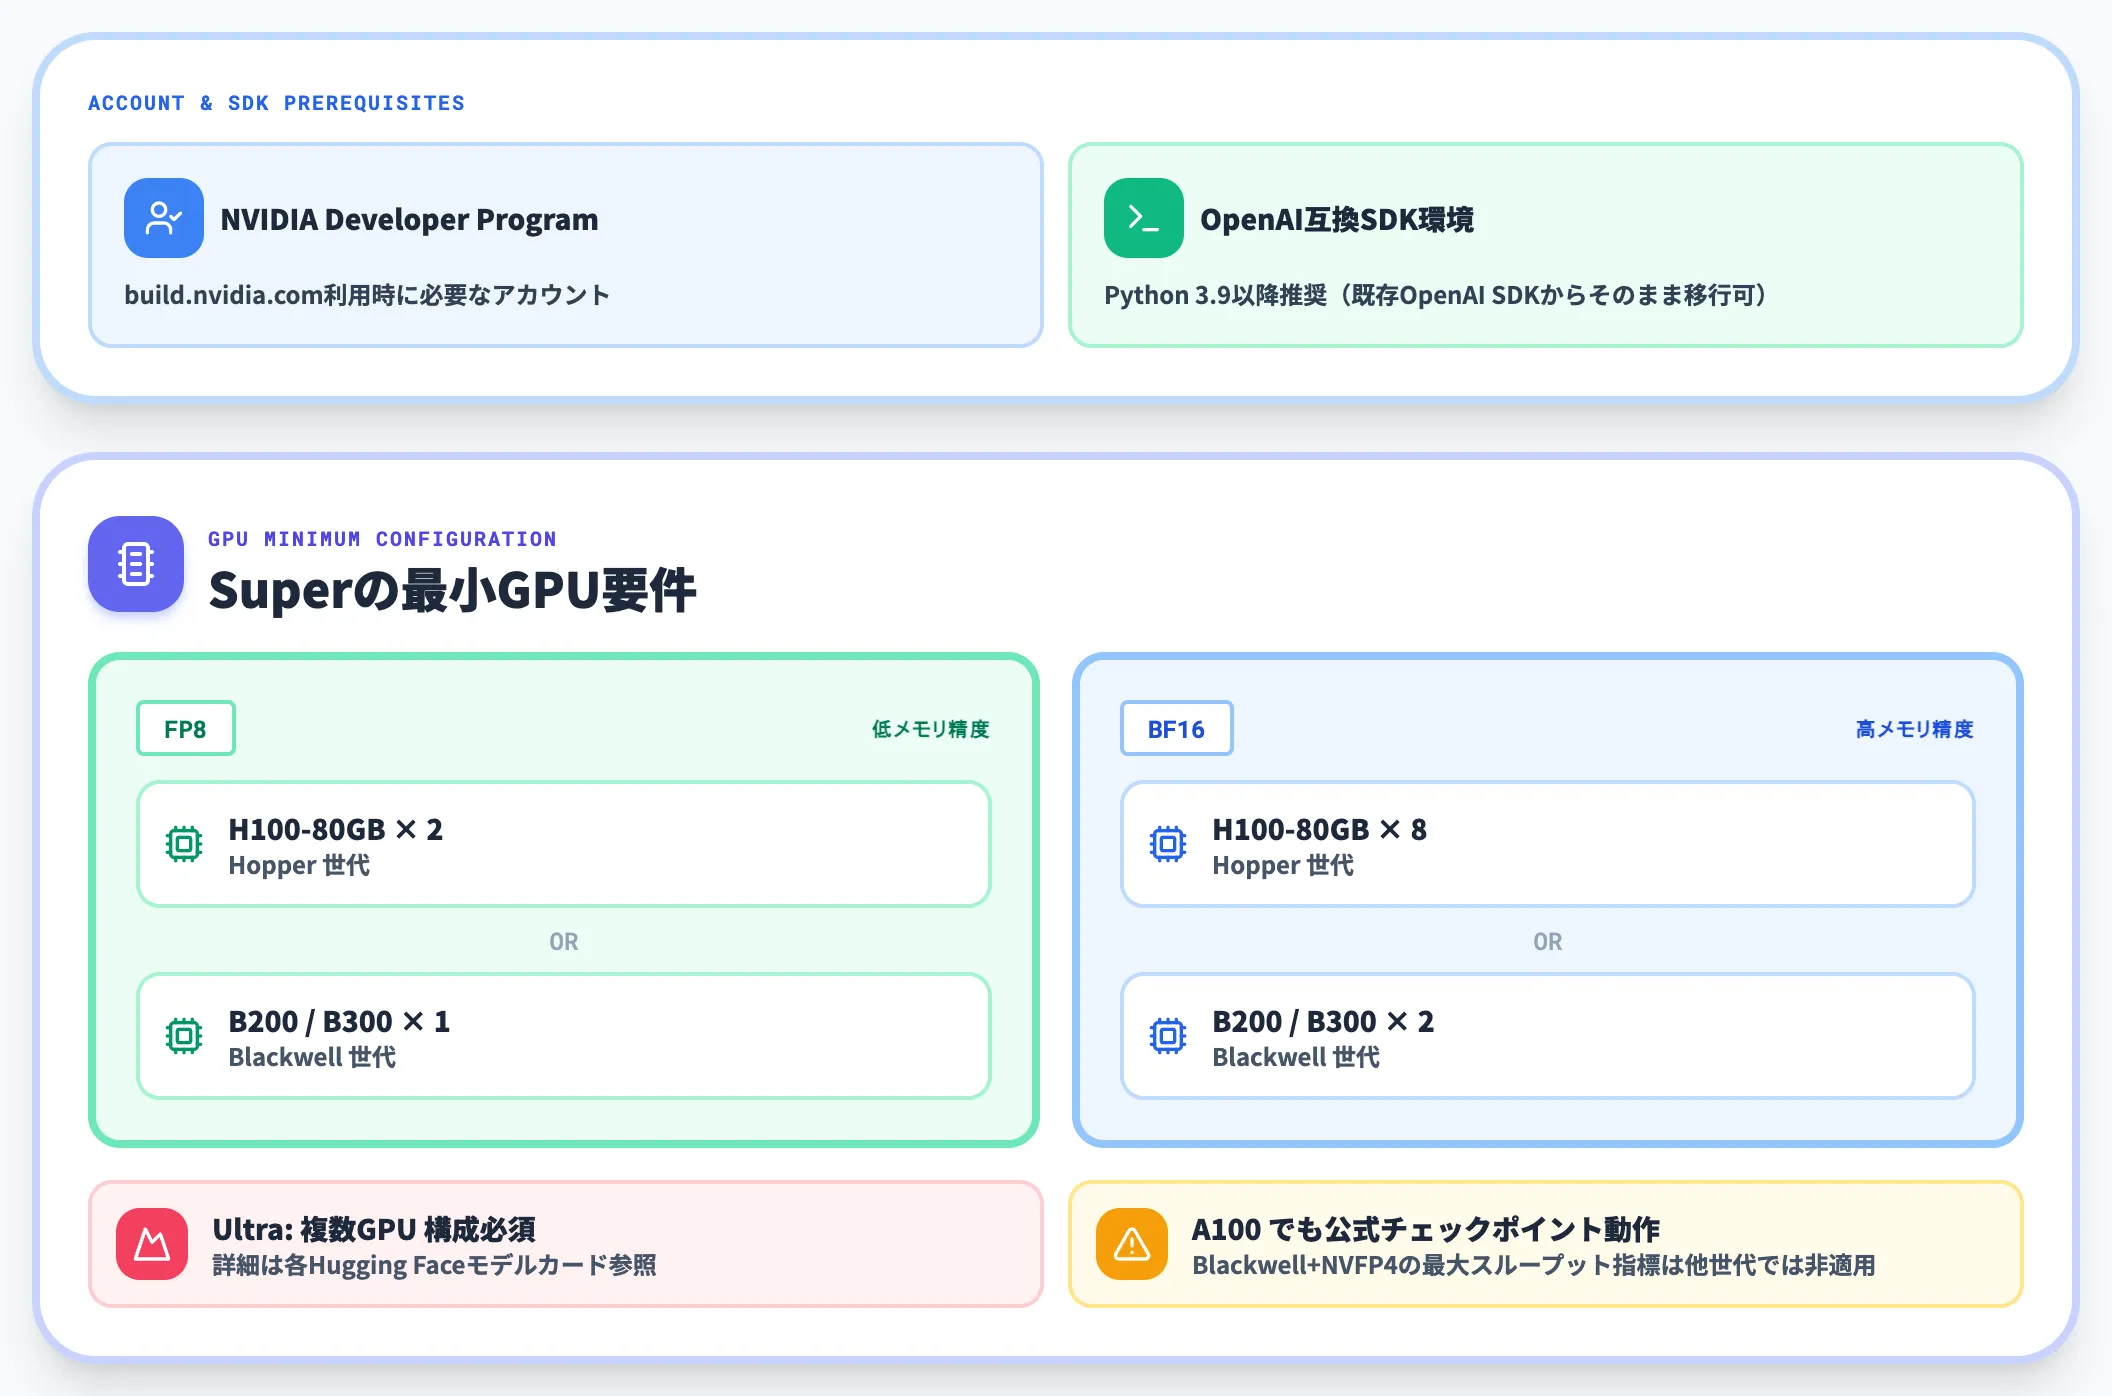Click the GPU MINIMUM CONFIGURATION label

pos(382,539)
